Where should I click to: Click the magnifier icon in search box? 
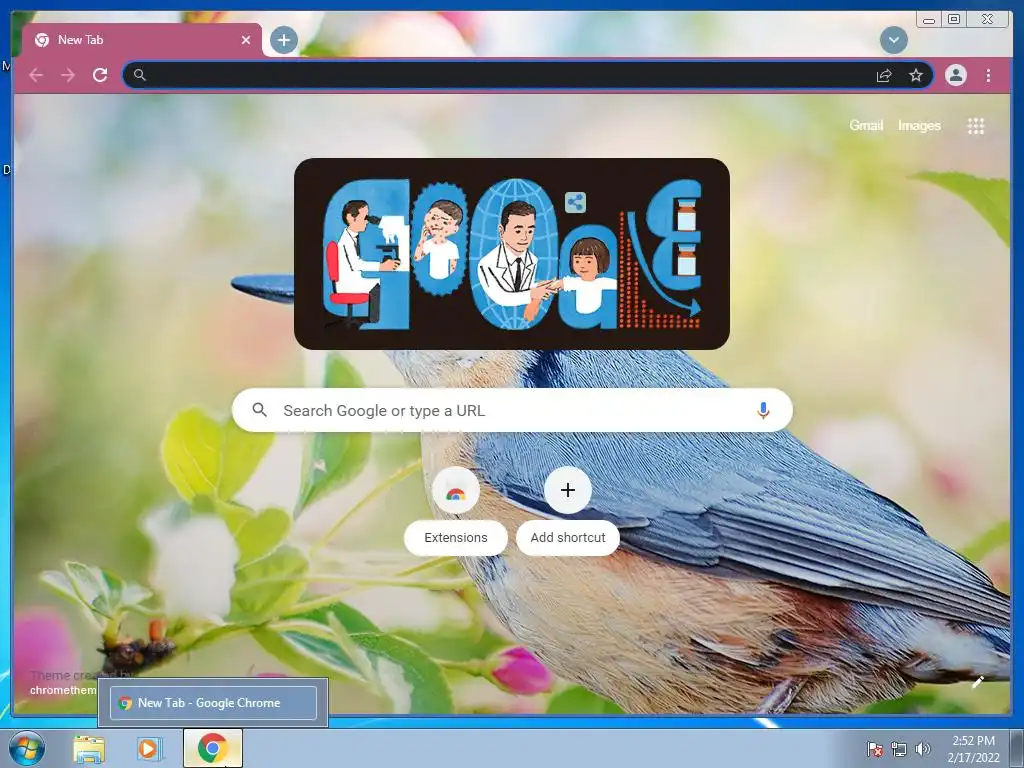click(x=259, y=410)
